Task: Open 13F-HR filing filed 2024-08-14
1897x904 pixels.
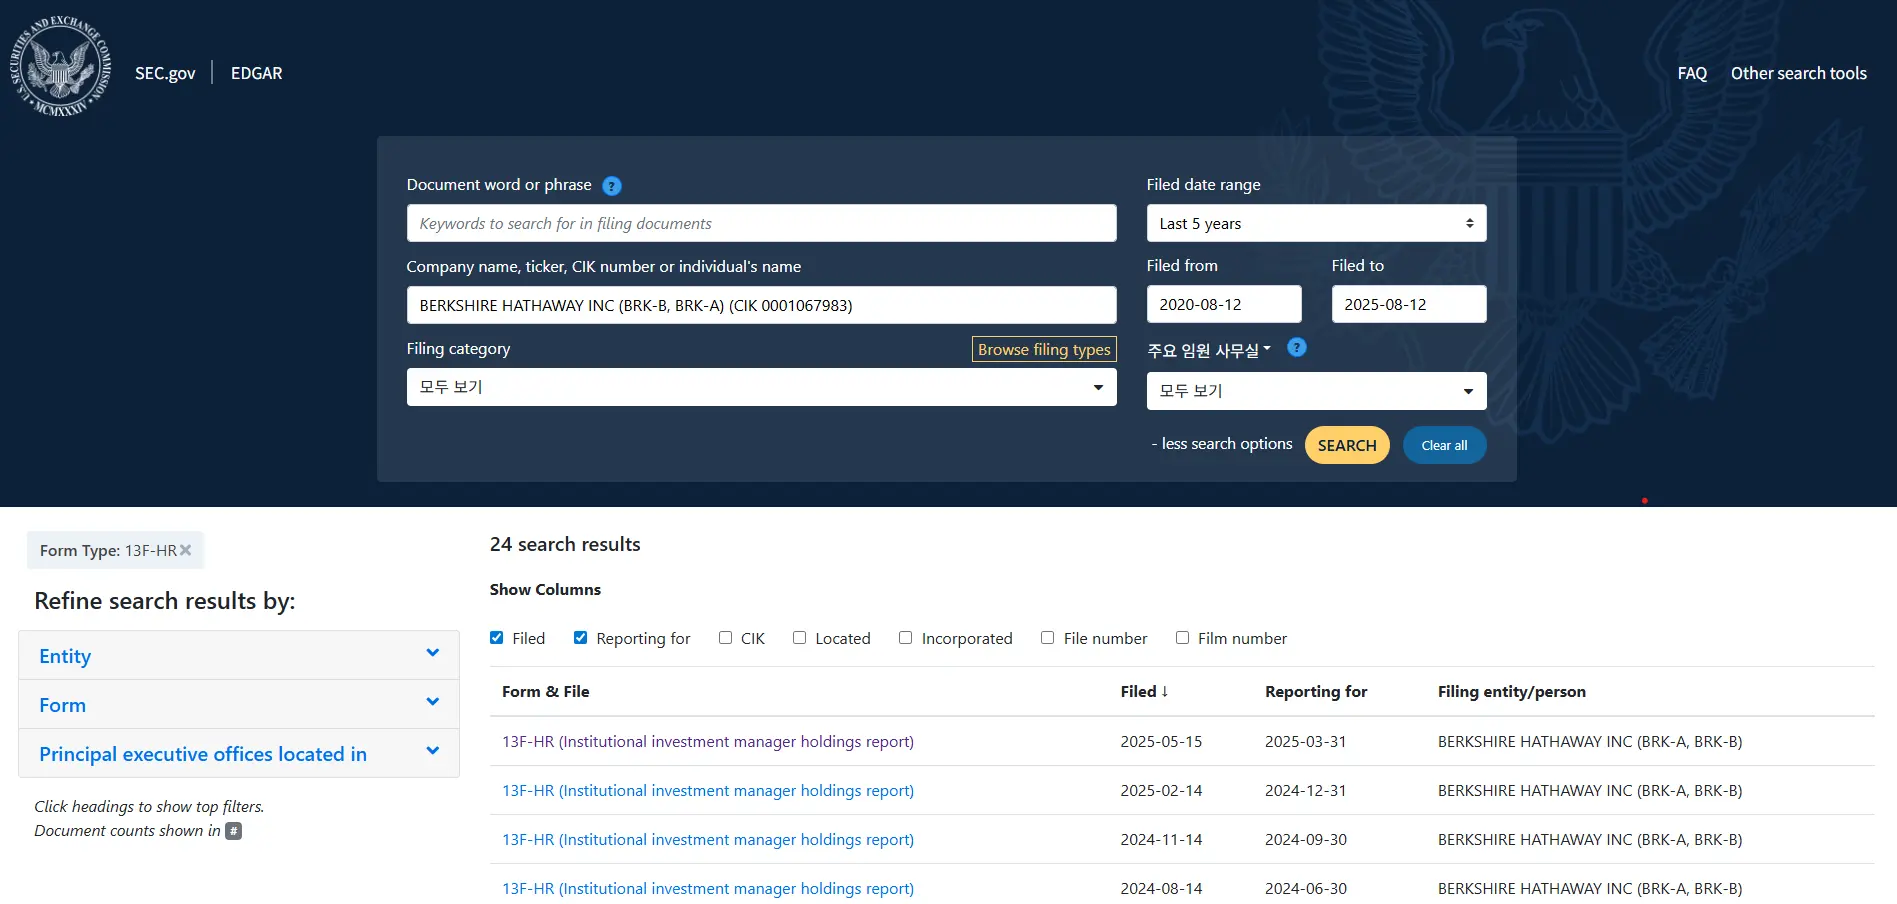Action: coord(708,889)
